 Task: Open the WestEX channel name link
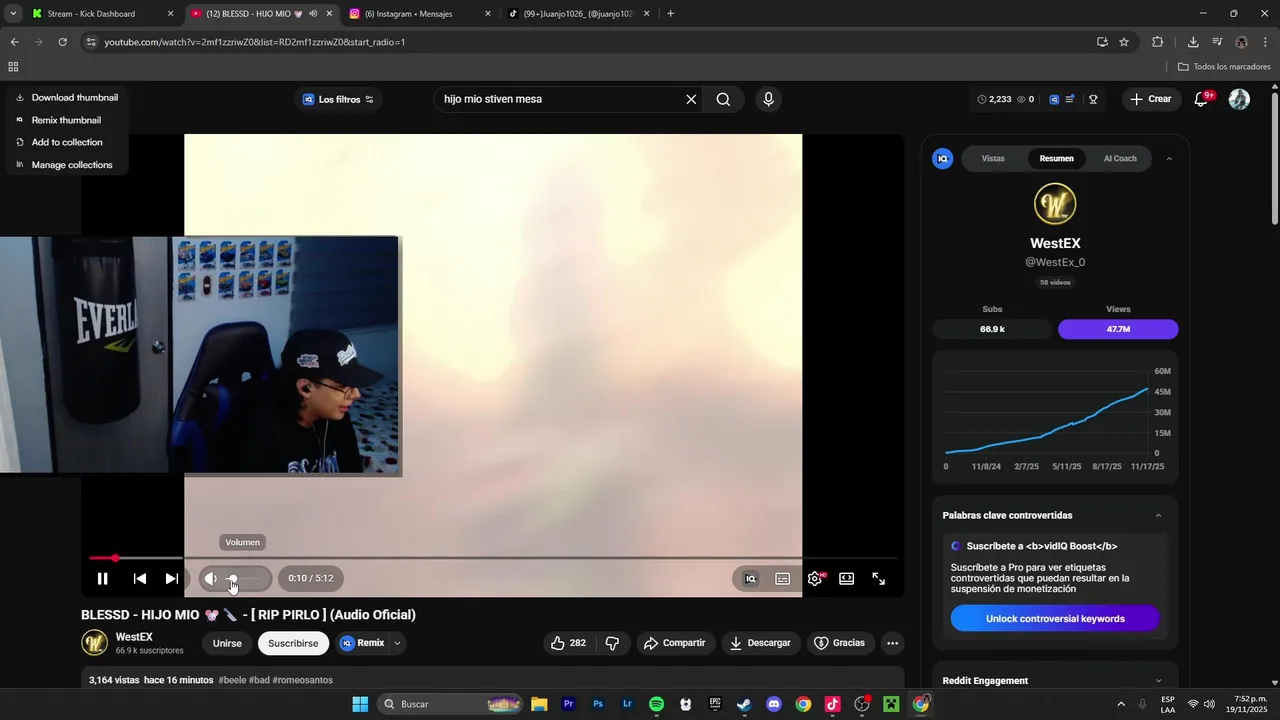[134, 637]
